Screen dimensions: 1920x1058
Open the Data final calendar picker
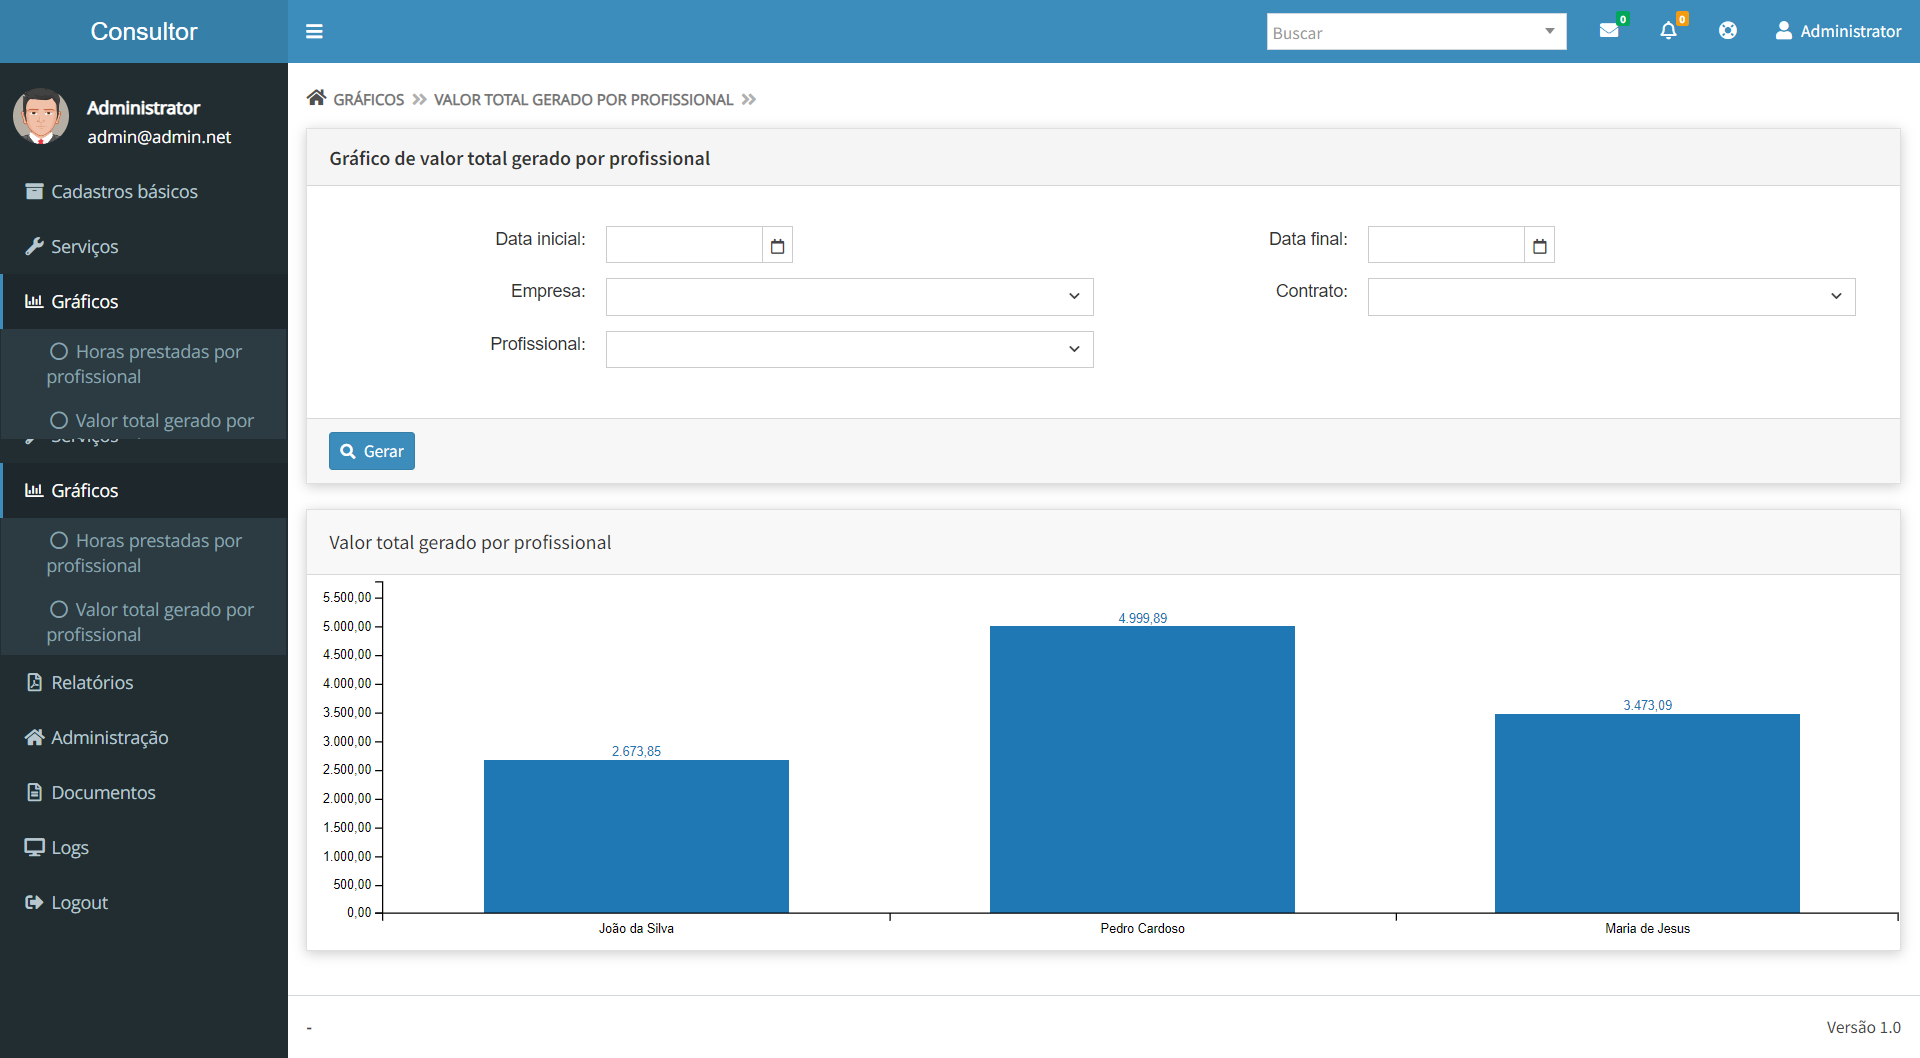pyautogui.click(x=1539, y=245)
